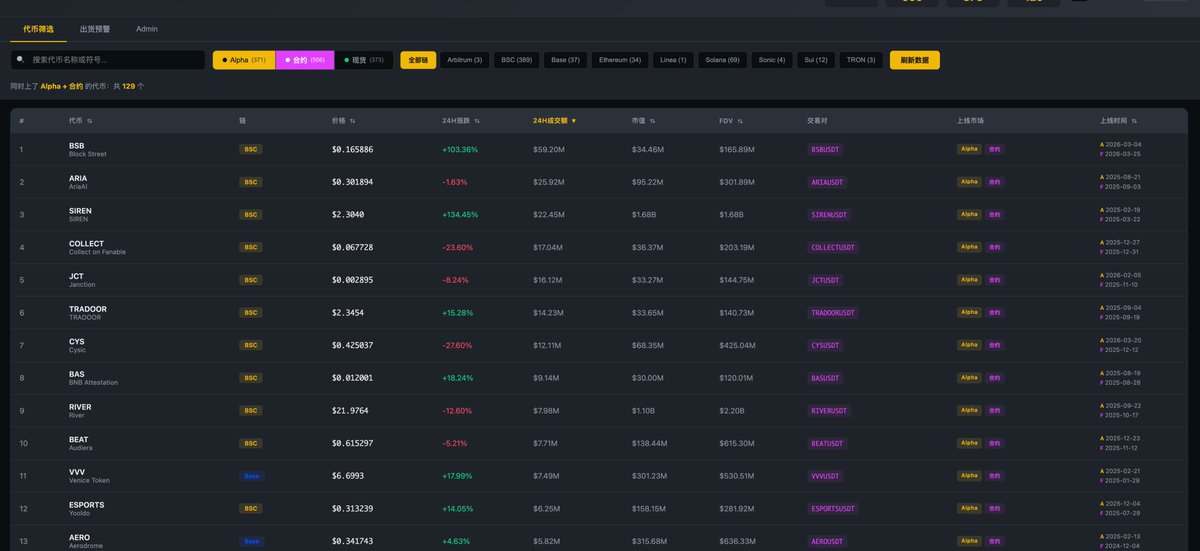Click the 合约 badge in RIVER row
This screenshot has height=551, width=1200.
pos(994,411)
